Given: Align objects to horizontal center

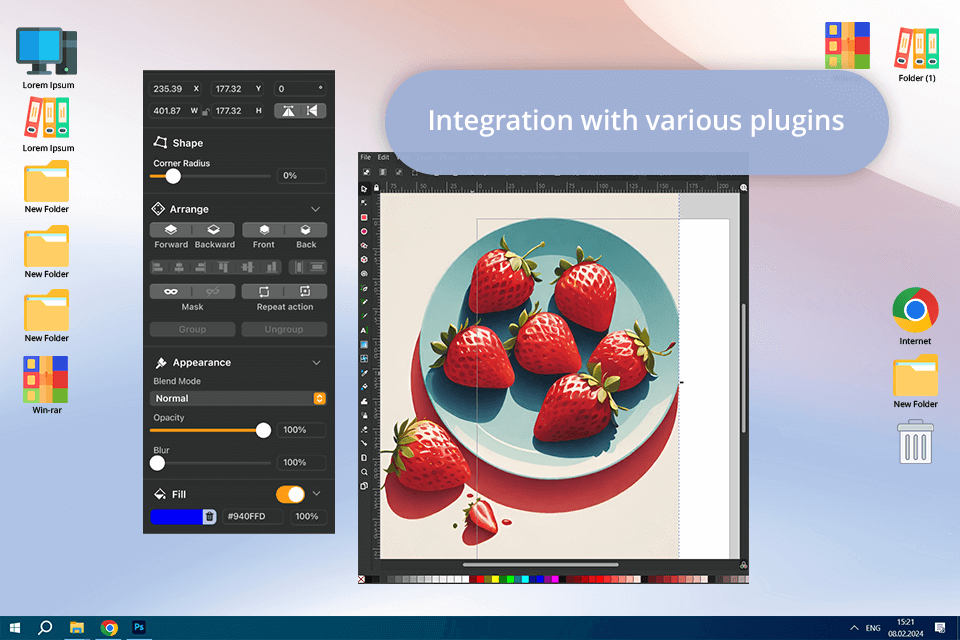Looking at the screenshot, I should click(x=179, y=267).
